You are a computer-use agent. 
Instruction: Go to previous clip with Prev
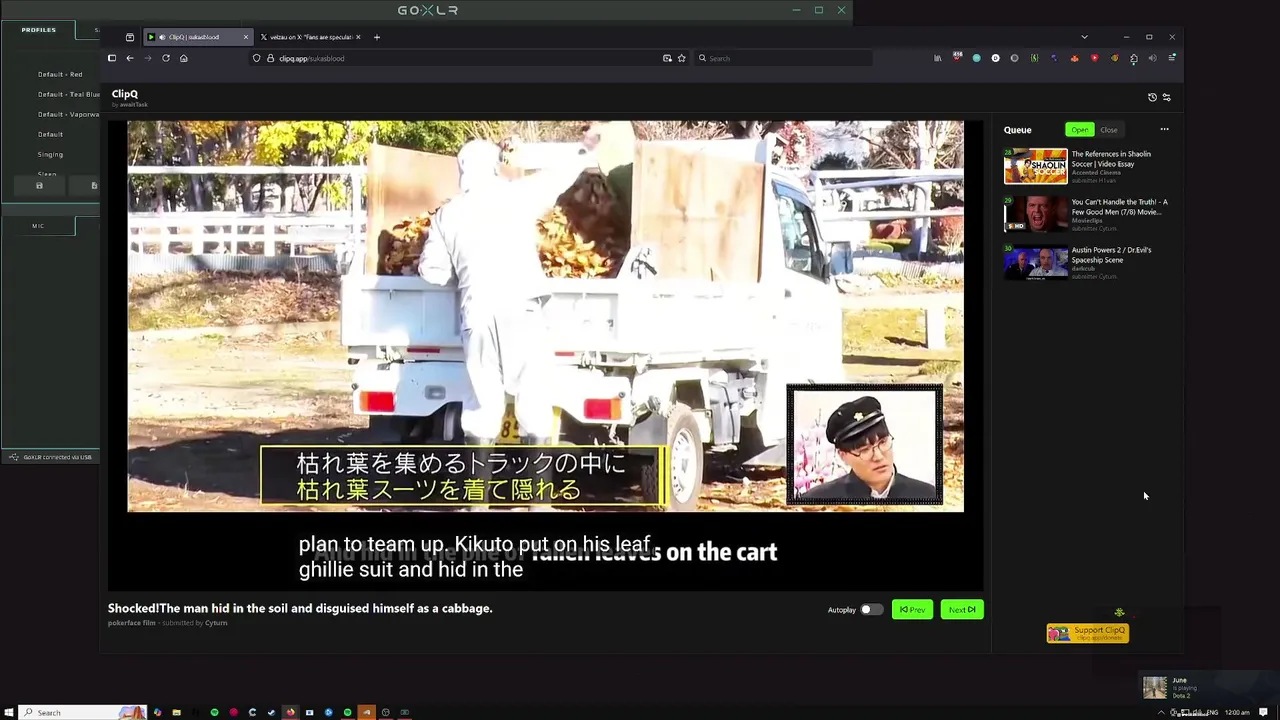(912, 609)
